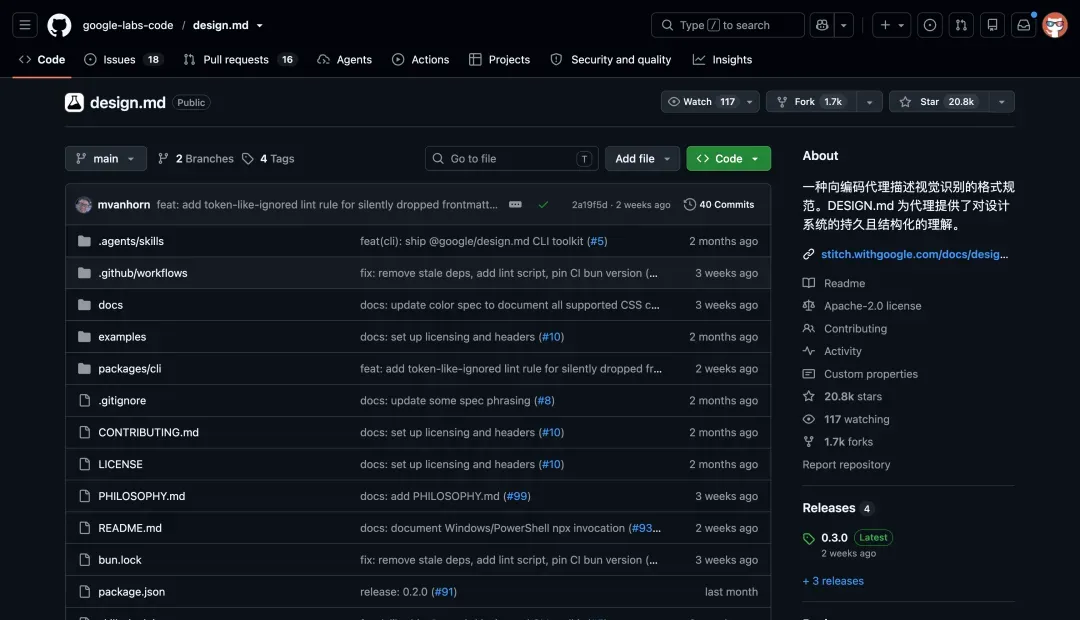The width and height of the screenshot is (1080, 620).
Task: Open the hamburger navigation menu
Action: coord(25,25)
